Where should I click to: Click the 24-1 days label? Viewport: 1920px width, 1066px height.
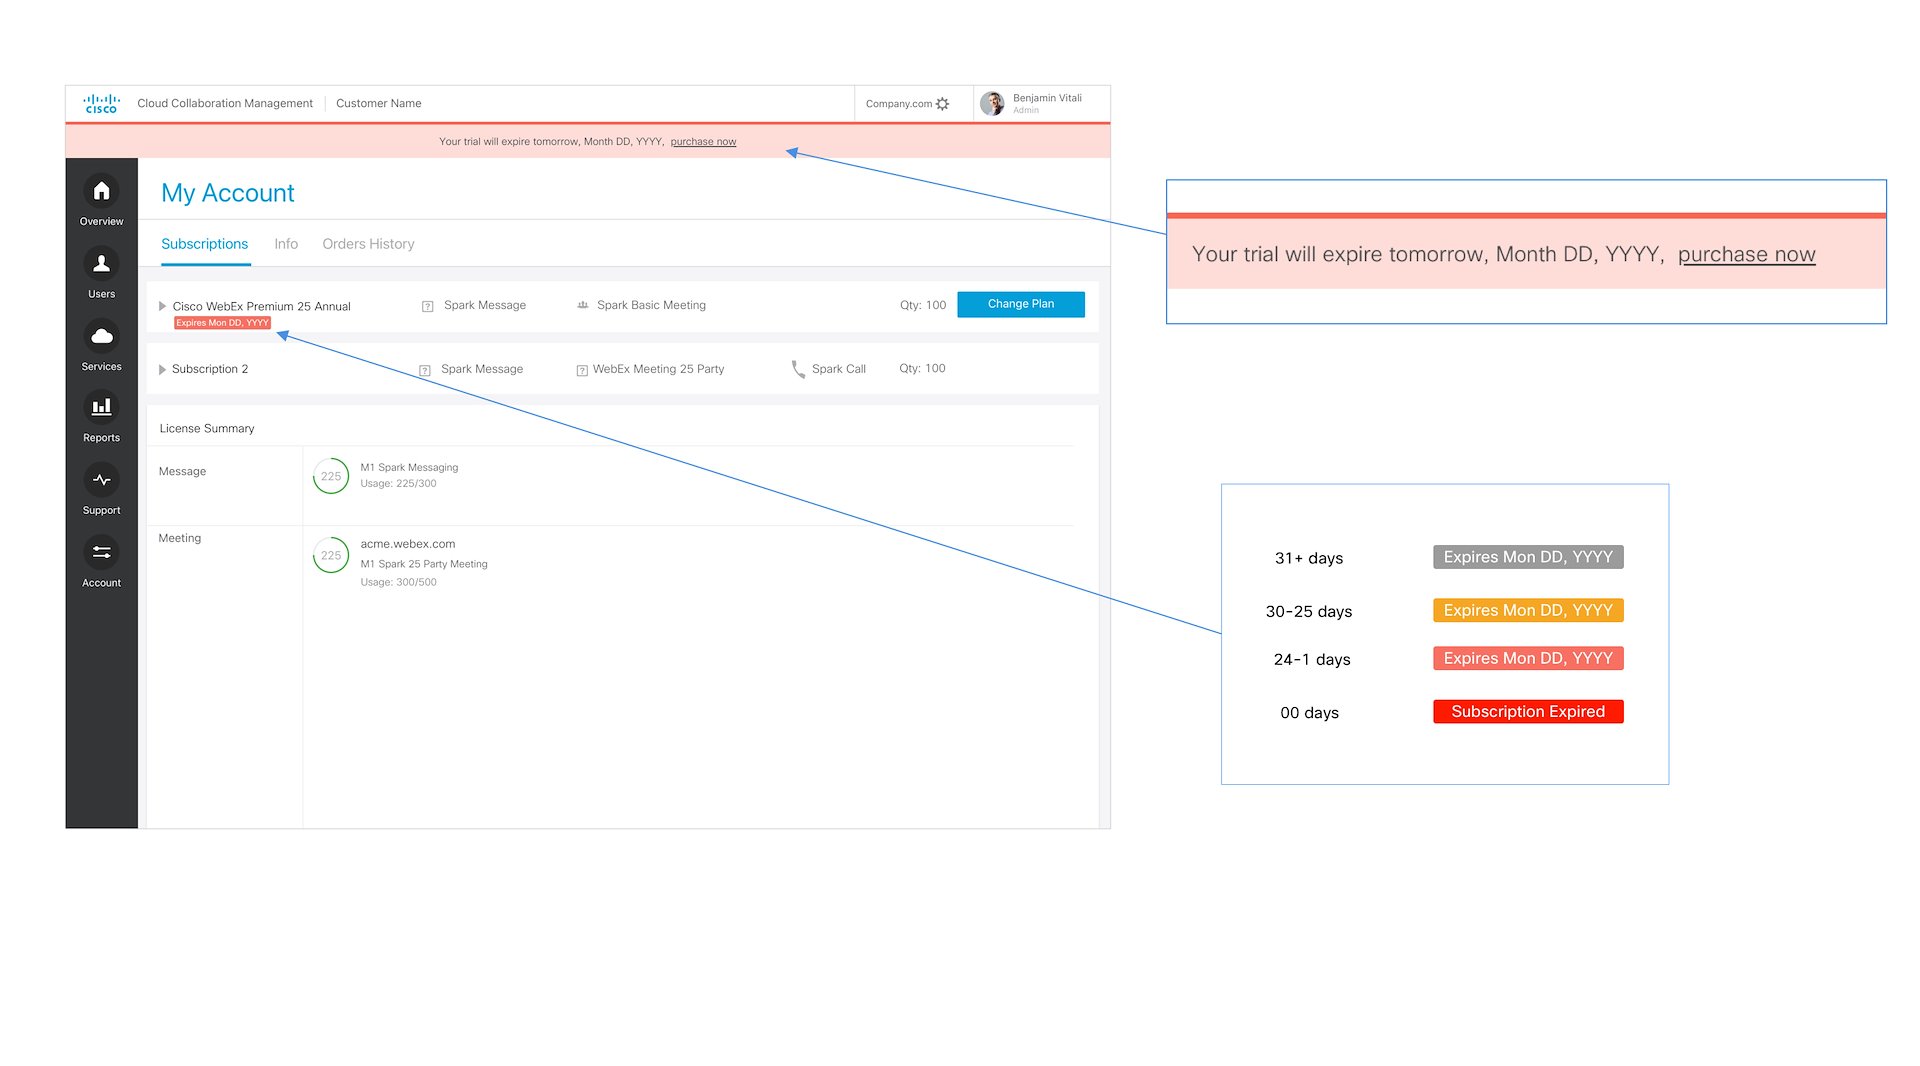[x=1312, y=659]
